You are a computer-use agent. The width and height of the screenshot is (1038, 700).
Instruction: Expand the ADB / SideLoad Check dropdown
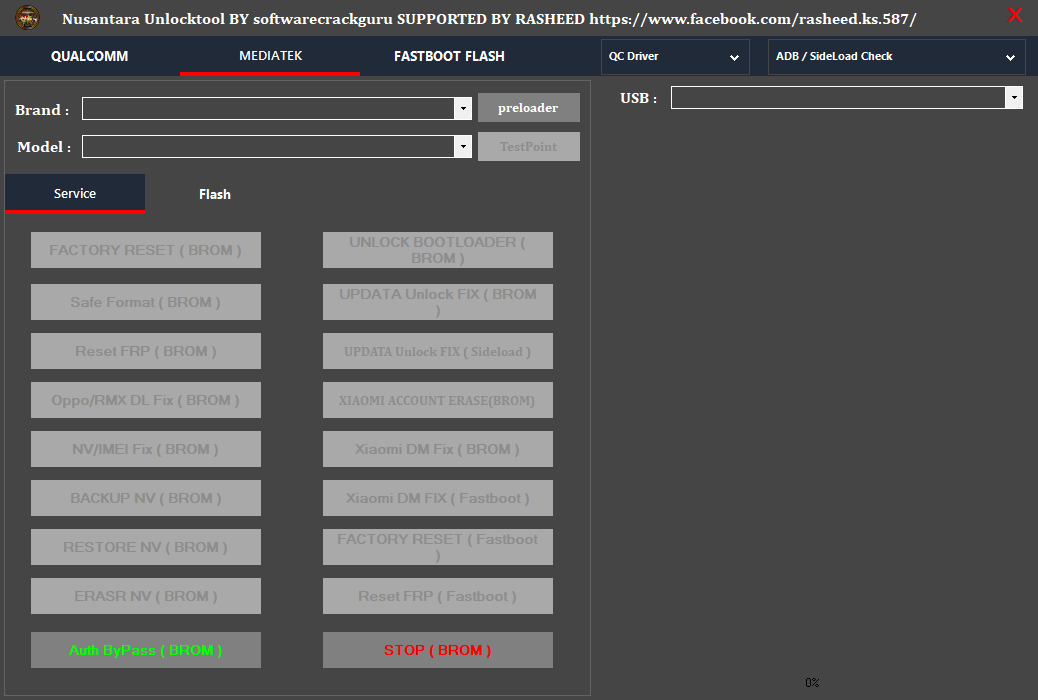[1010, 57]
